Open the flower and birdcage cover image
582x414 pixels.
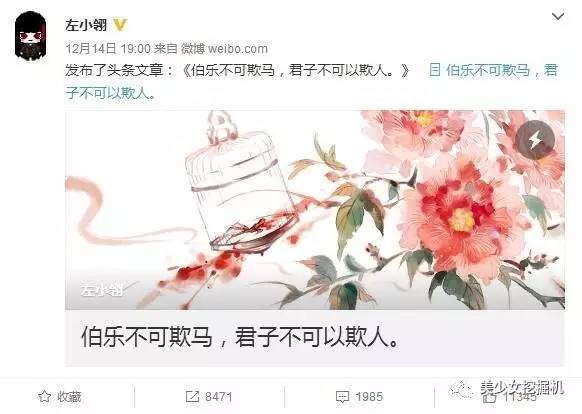315,210
